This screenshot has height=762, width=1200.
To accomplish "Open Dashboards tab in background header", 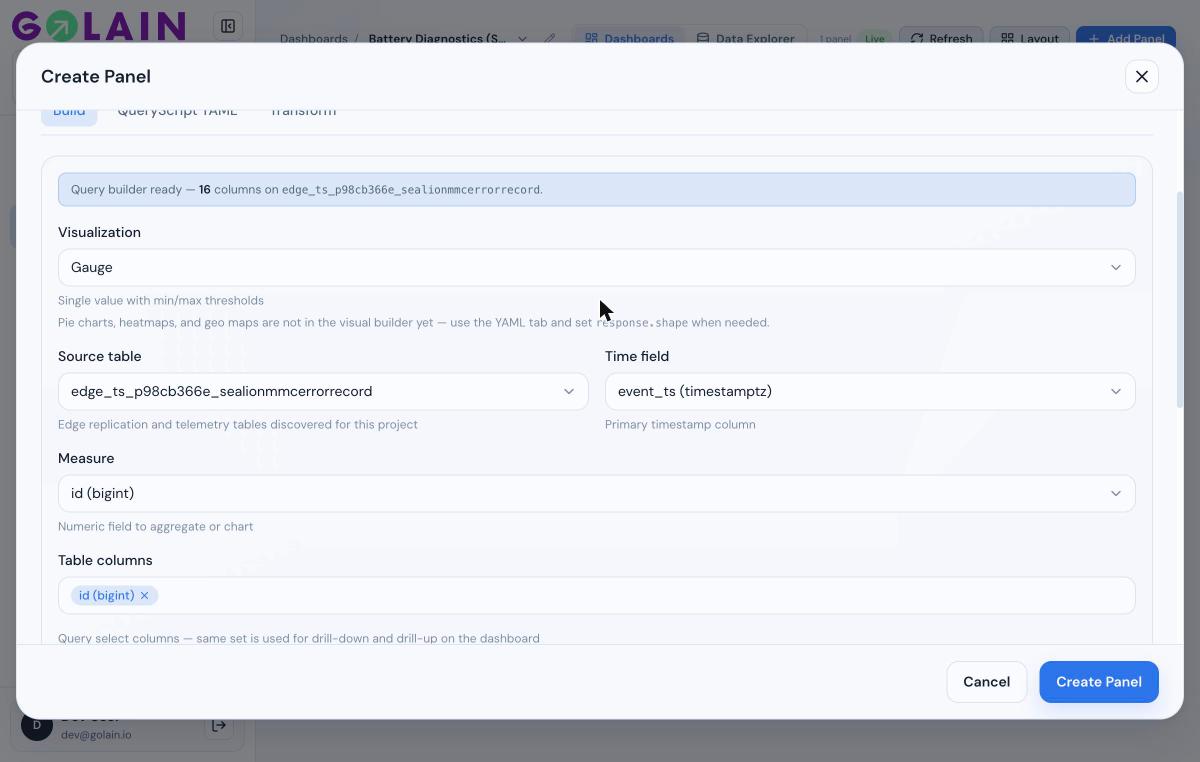I will [x=629, y=39].
